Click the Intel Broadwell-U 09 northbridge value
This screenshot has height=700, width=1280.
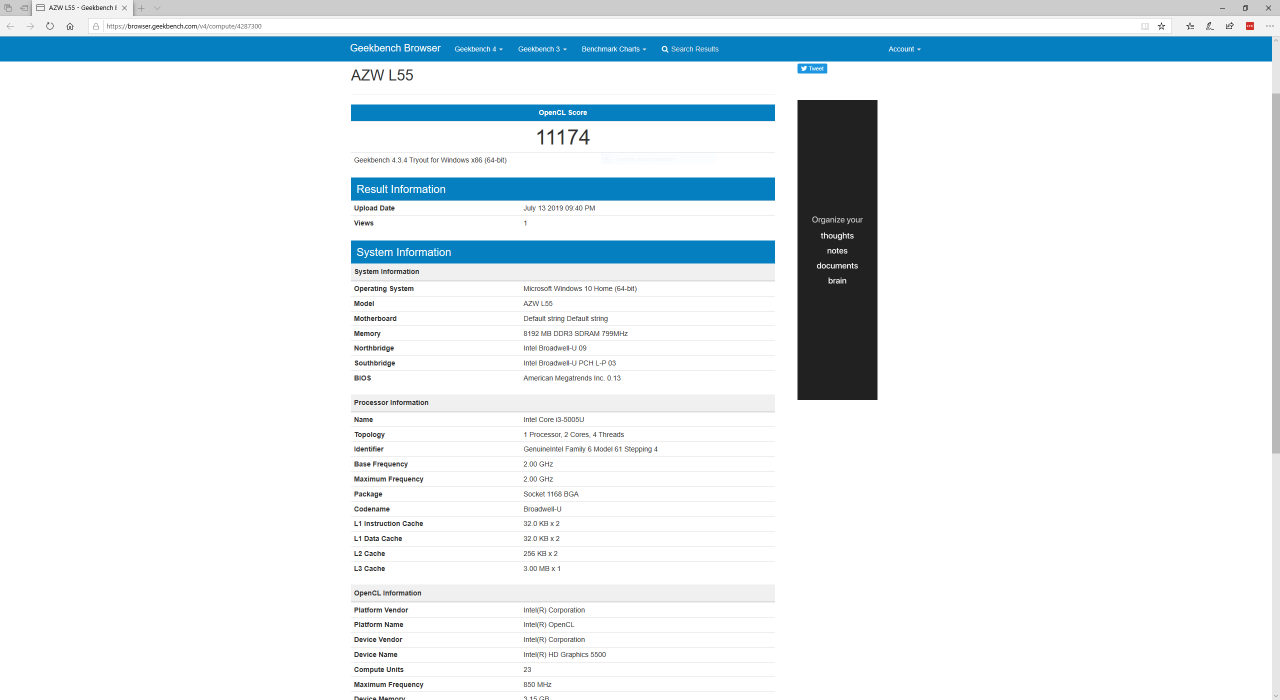click(555, 348)
